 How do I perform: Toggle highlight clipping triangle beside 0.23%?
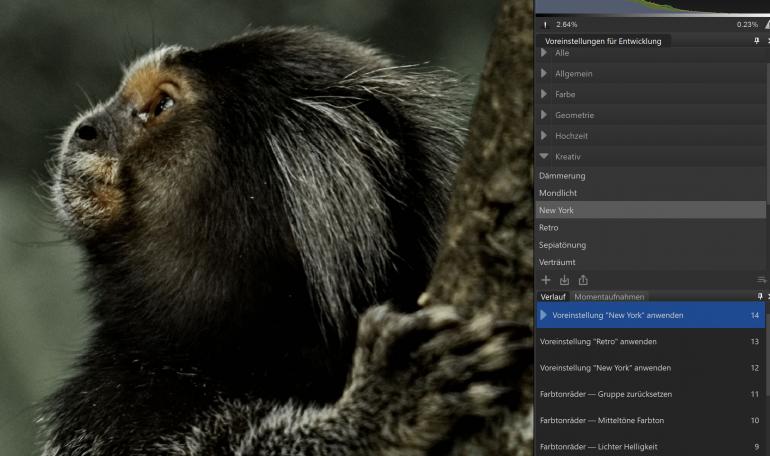(767, 25)
